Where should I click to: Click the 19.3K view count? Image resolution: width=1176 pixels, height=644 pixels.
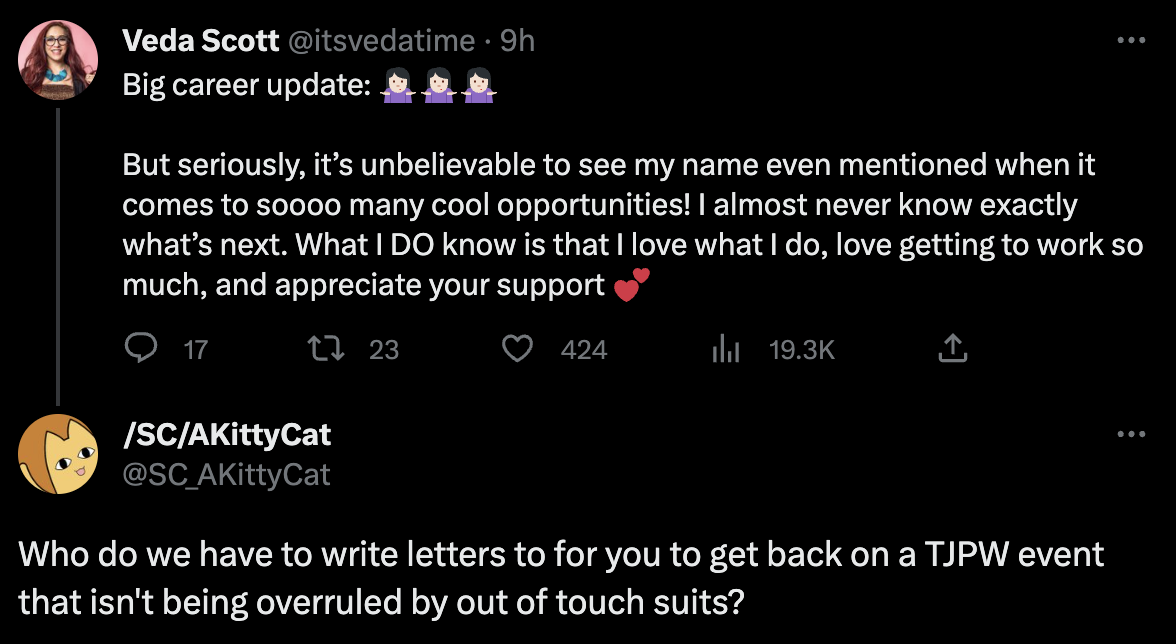pos(801,349)
